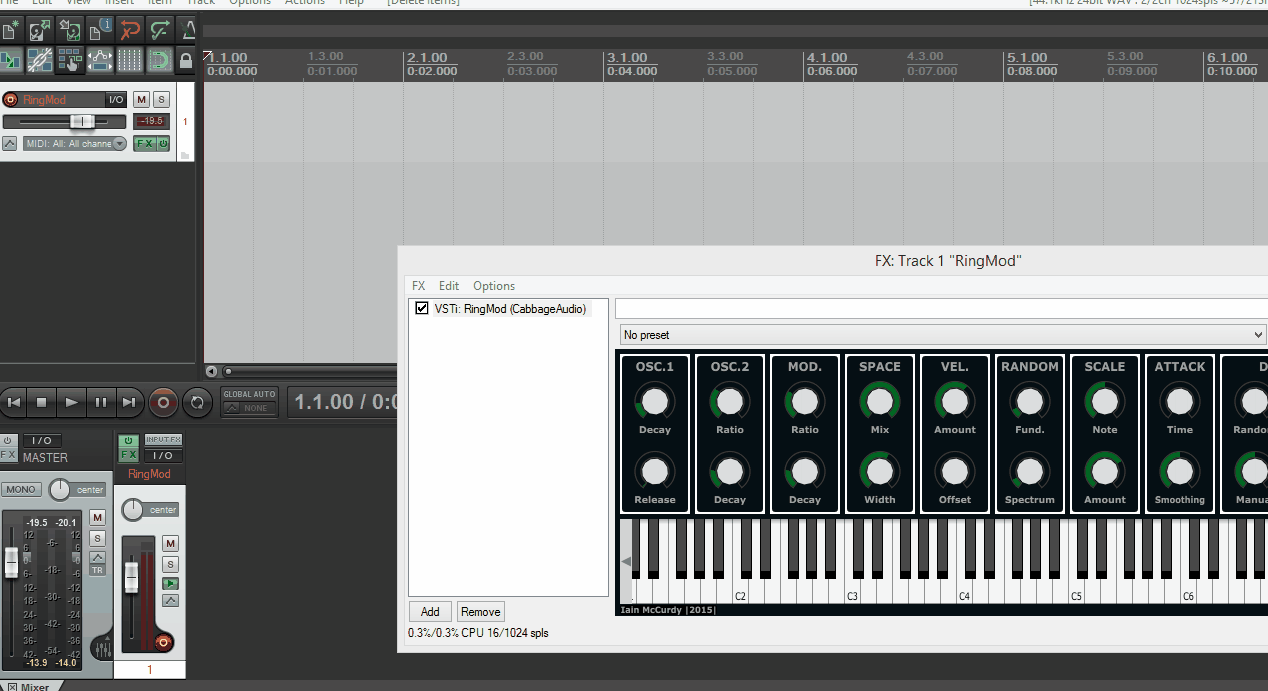Toggle the transport repeat loop button

[197, 402]
